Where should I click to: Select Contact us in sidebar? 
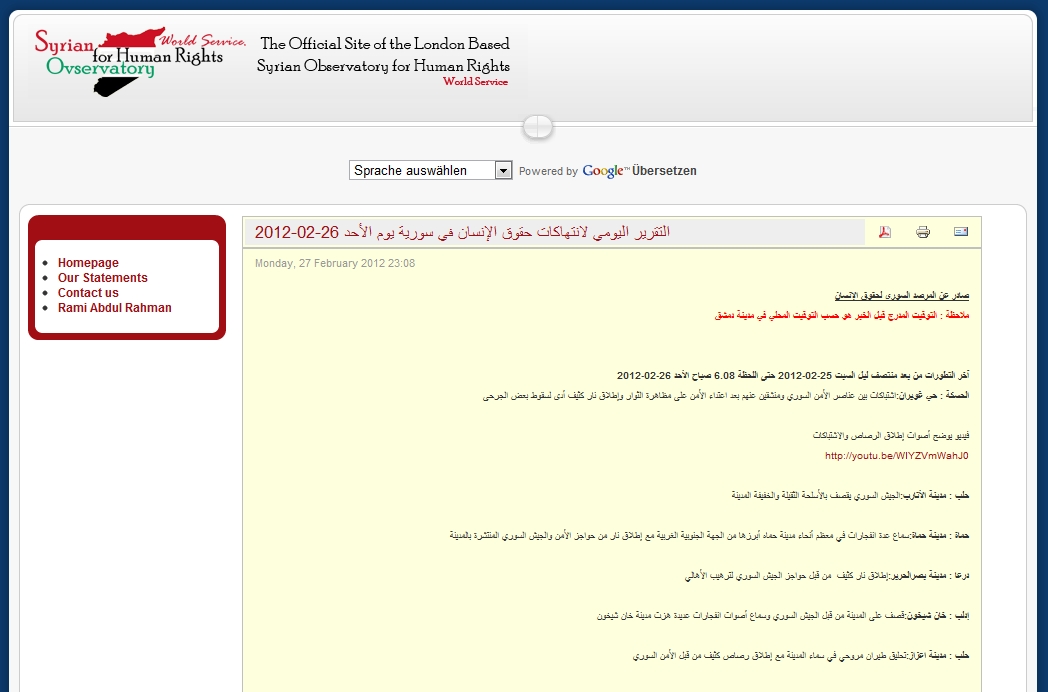pyautogui.click(x=88, y=293)
